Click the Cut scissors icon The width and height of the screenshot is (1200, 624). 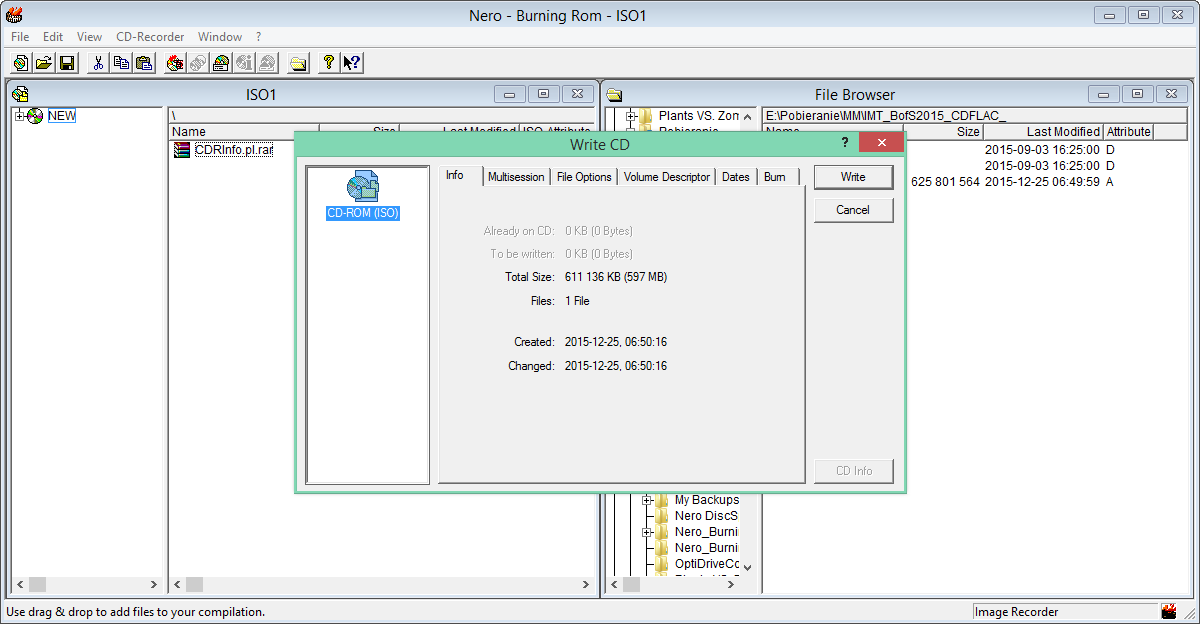98,63
